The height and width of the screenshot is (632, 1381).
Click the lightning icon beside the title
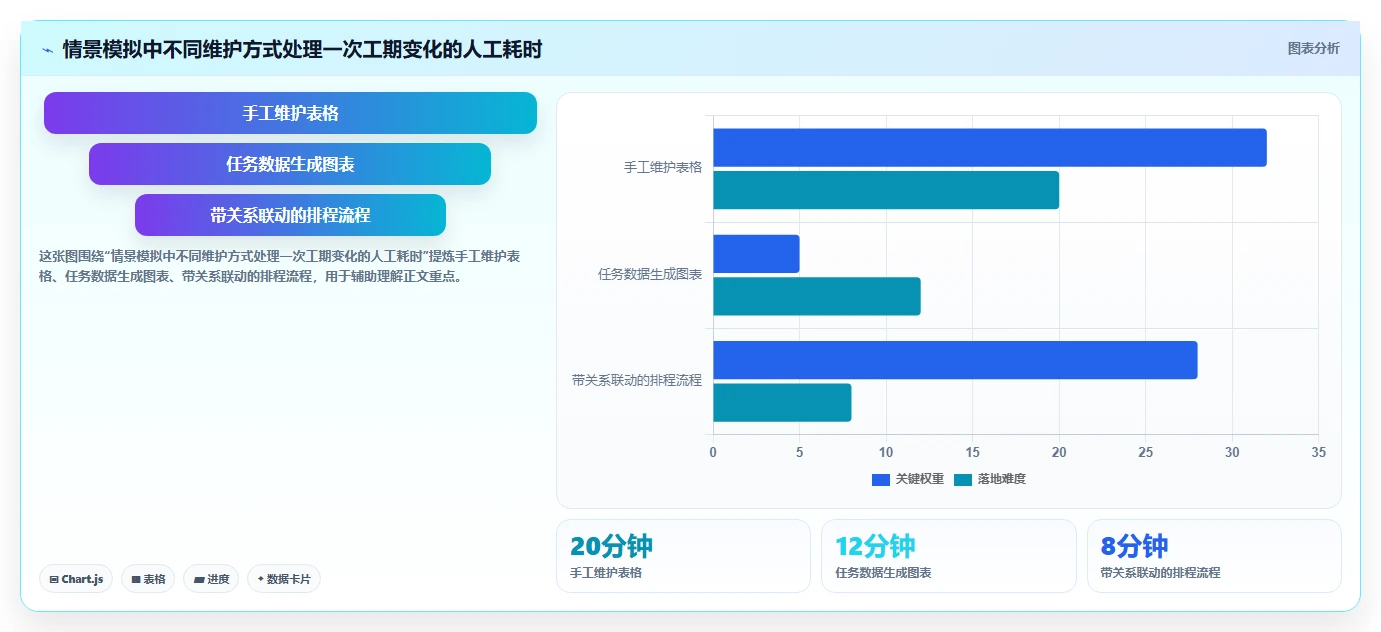coord(47,50)
